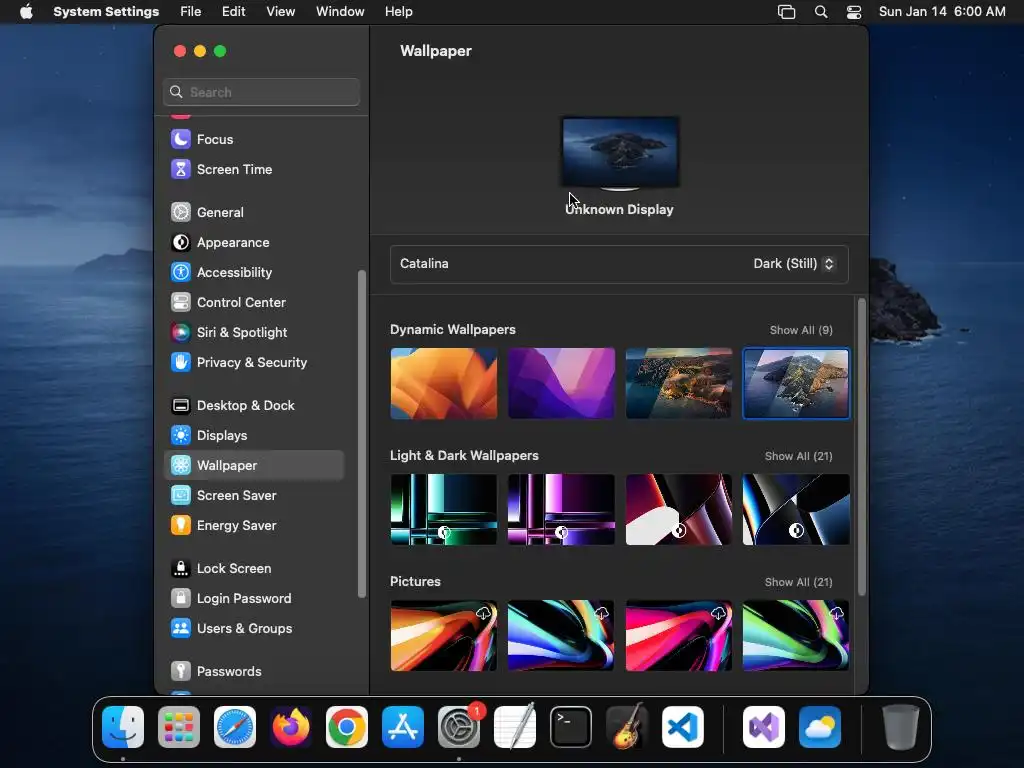The height and width of the screenshot is (768, 1024).
Task: Launch Finder from the Dock
Action: point(123,727)
